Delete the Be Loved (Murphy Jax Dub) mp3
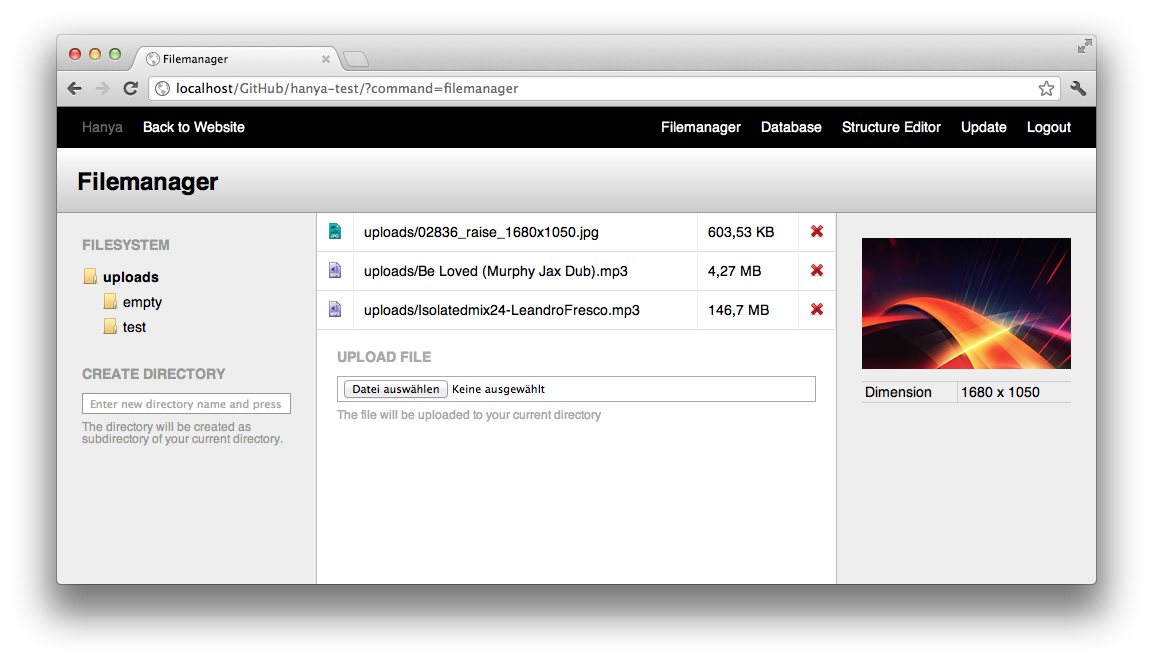 coord(816,270)
